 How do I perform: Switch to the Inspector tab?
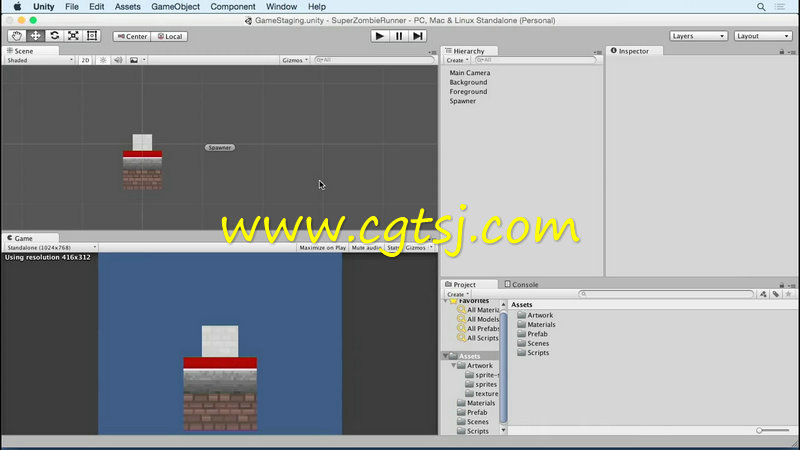pyautogui.click(x=634, y=51)
